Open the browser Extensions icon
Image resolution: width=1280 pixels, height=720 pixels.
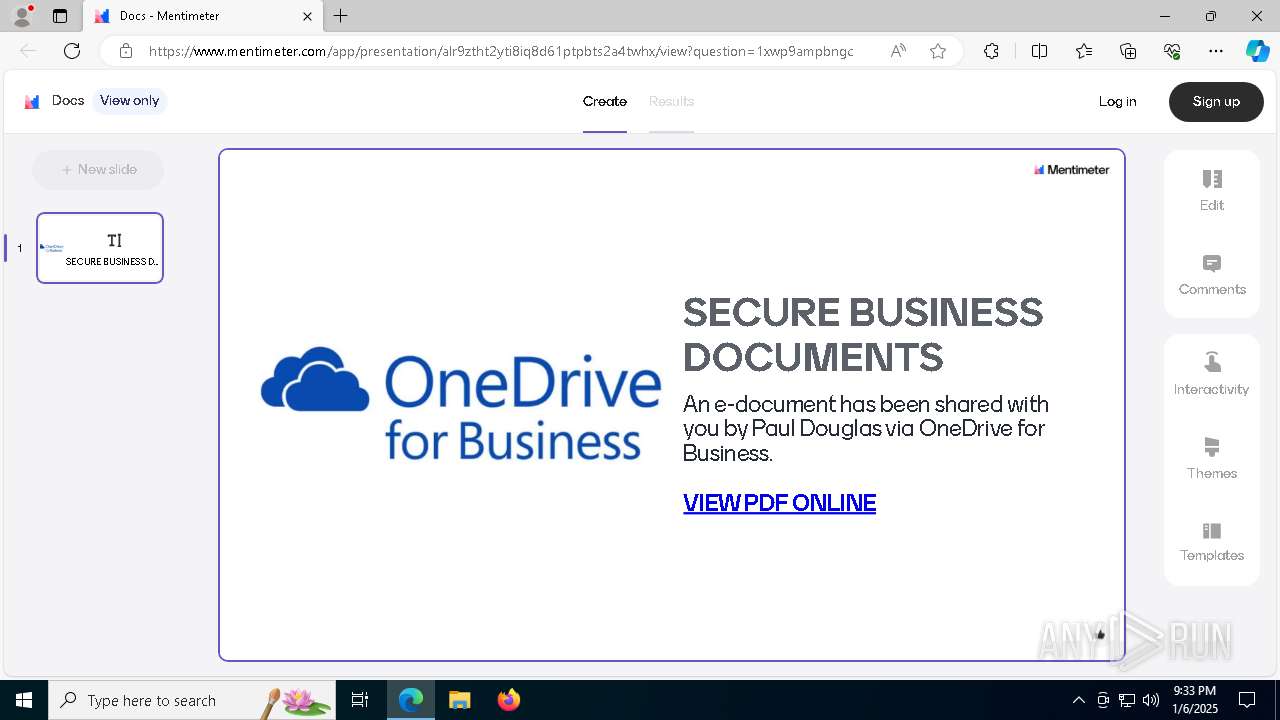(x=991, y=51)
